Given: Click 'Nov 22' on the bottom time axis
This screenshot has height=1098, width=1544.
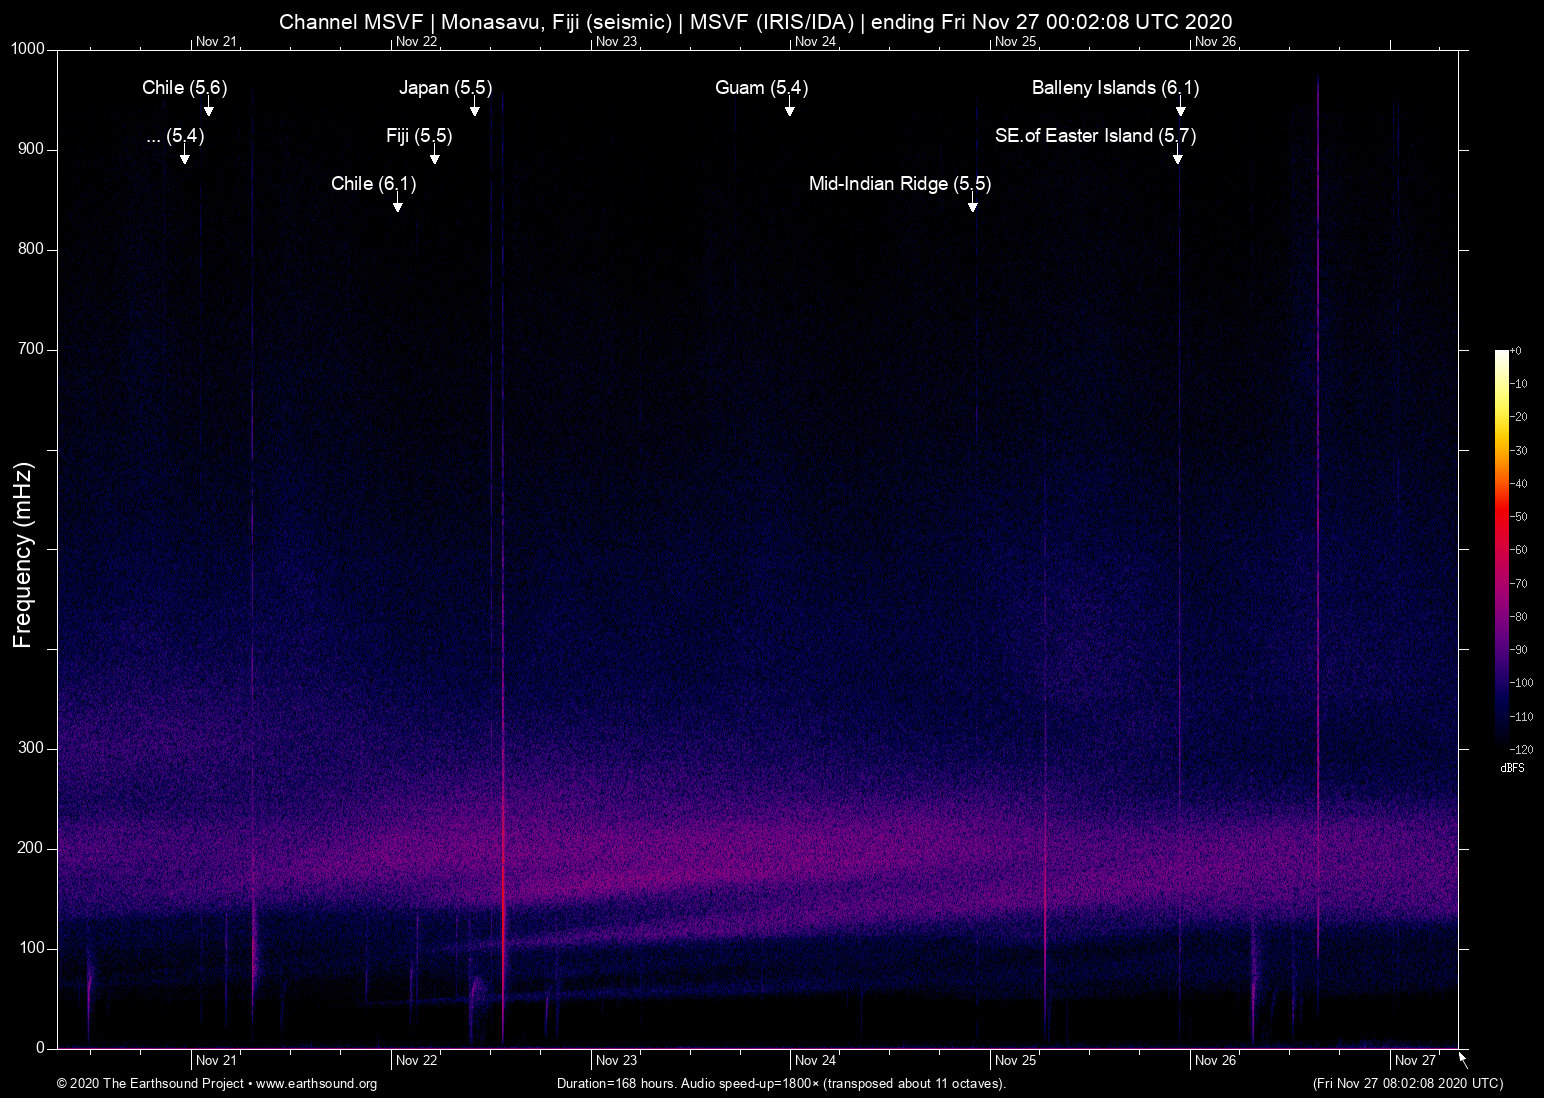Looking at the screenshot, I should tap(416, 1061).
